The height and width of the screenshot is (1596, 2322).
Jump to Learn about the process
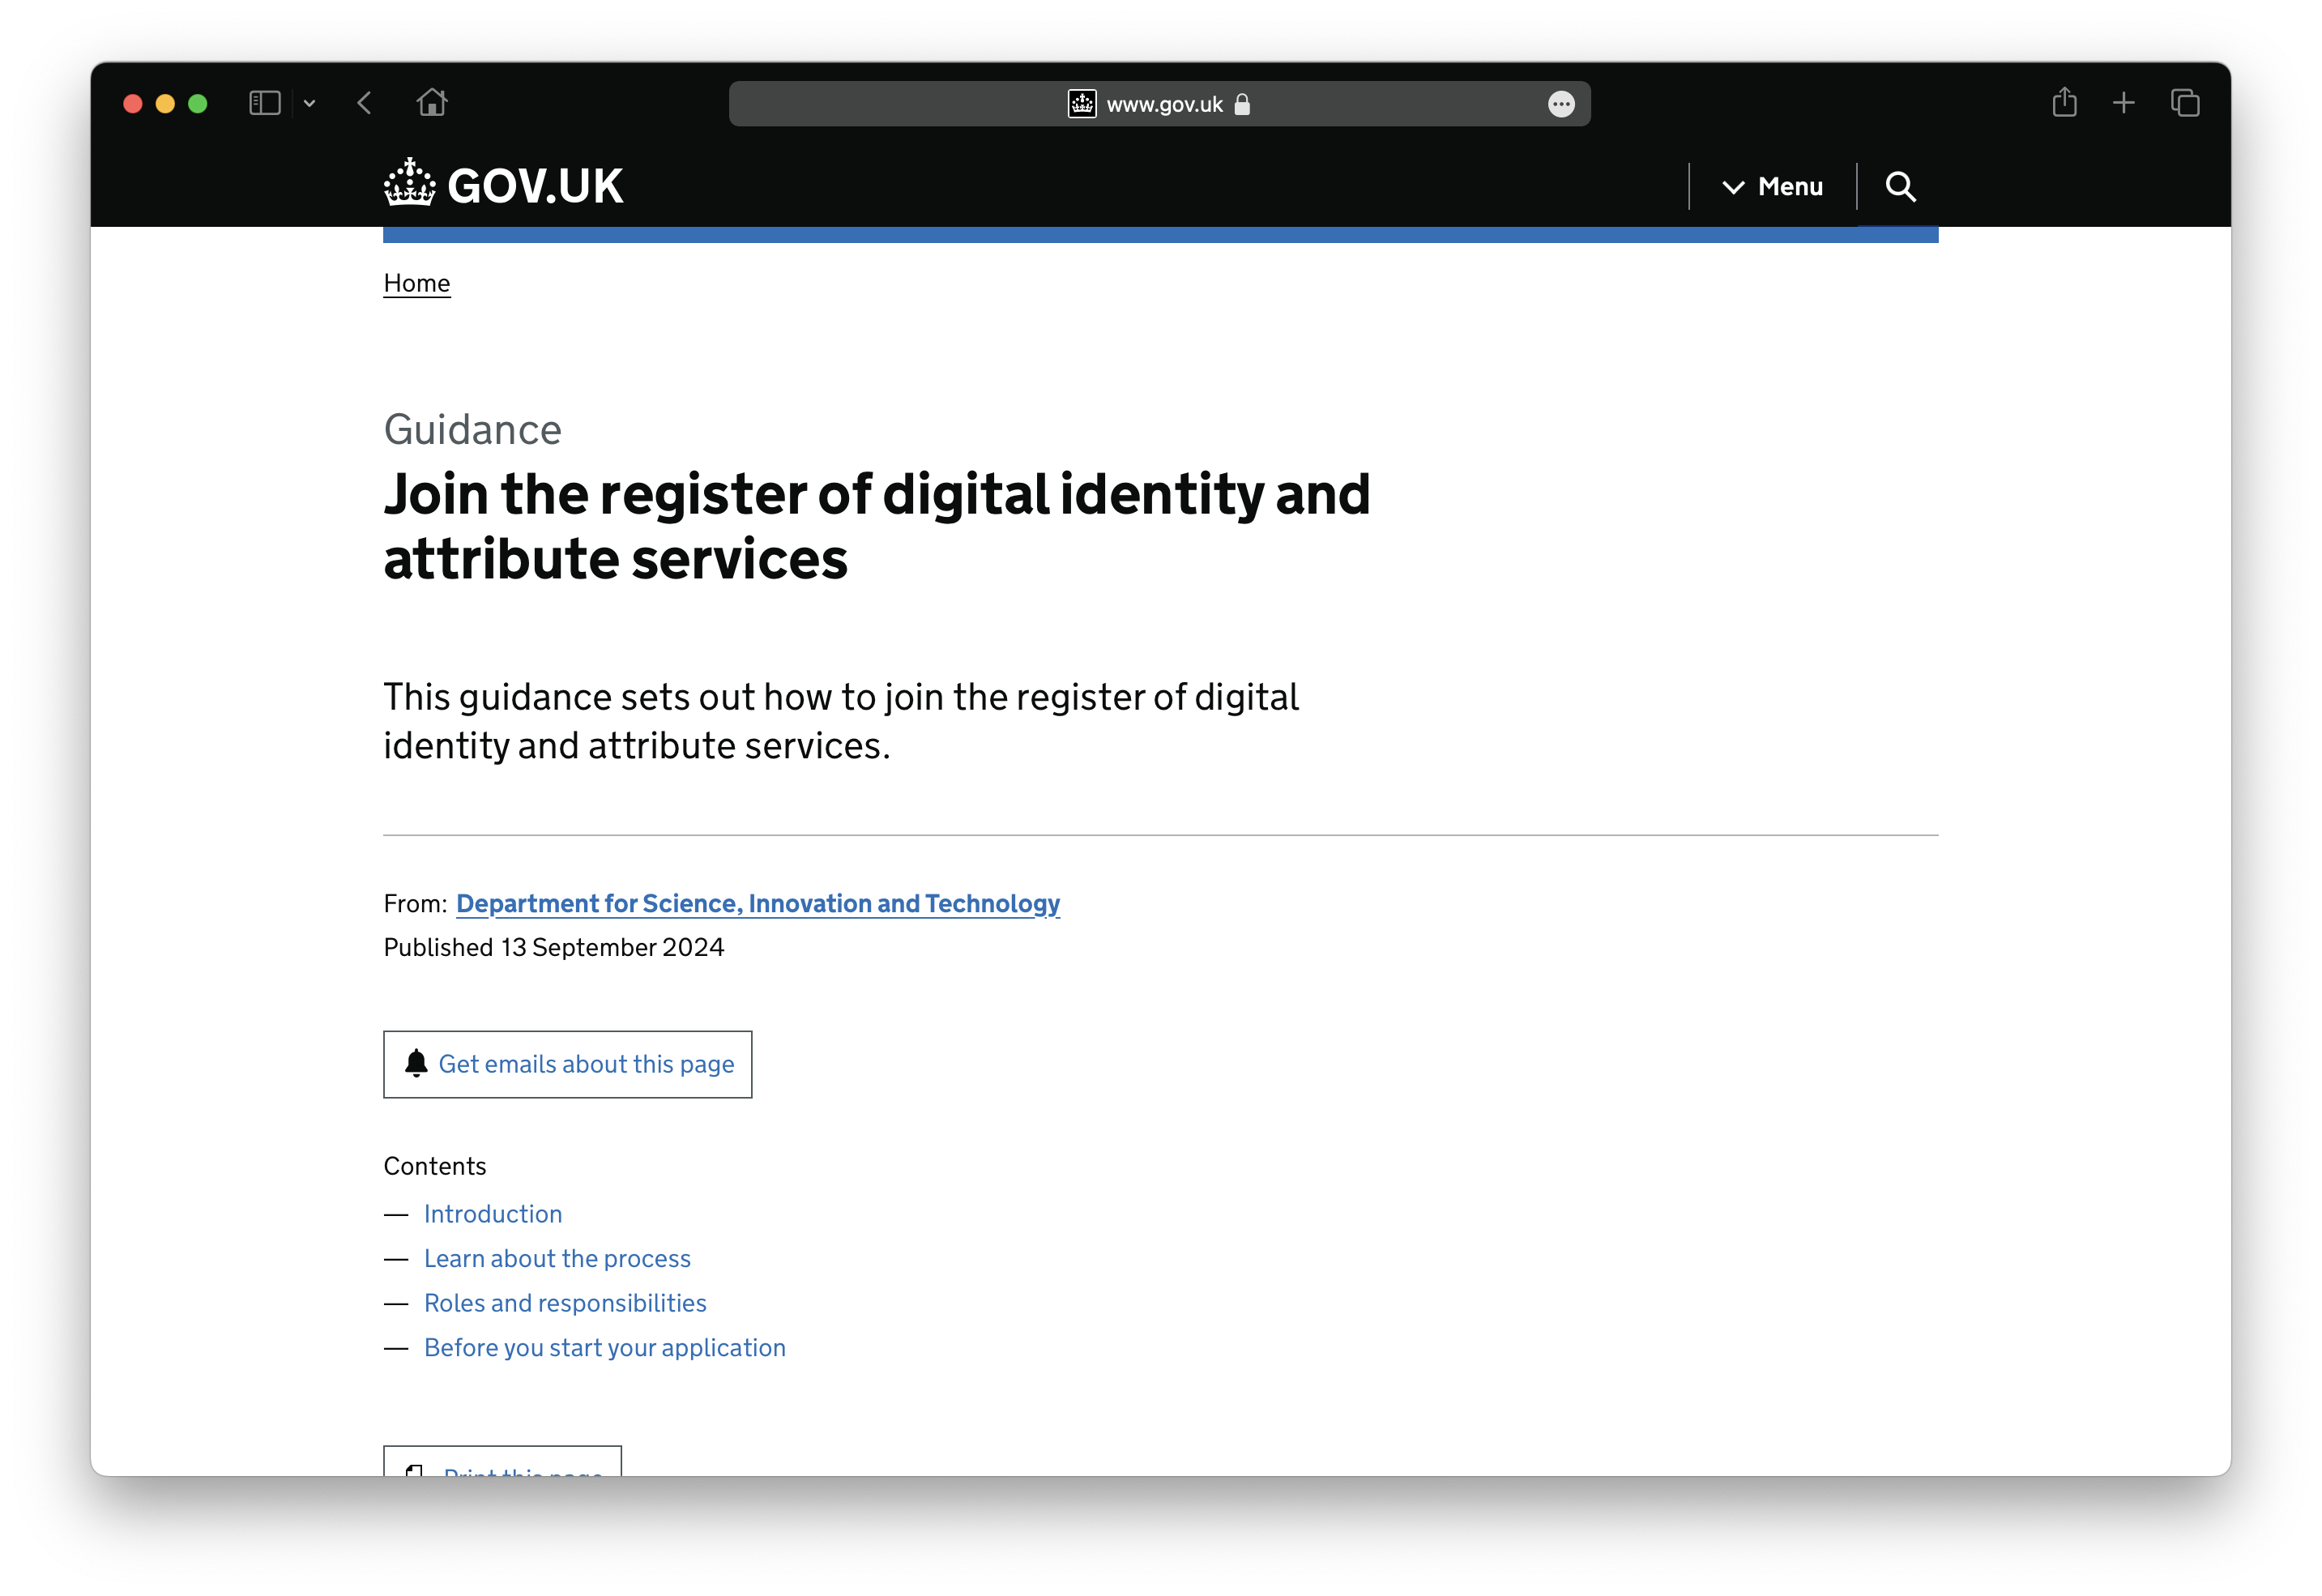click(x=557, y=1258)
